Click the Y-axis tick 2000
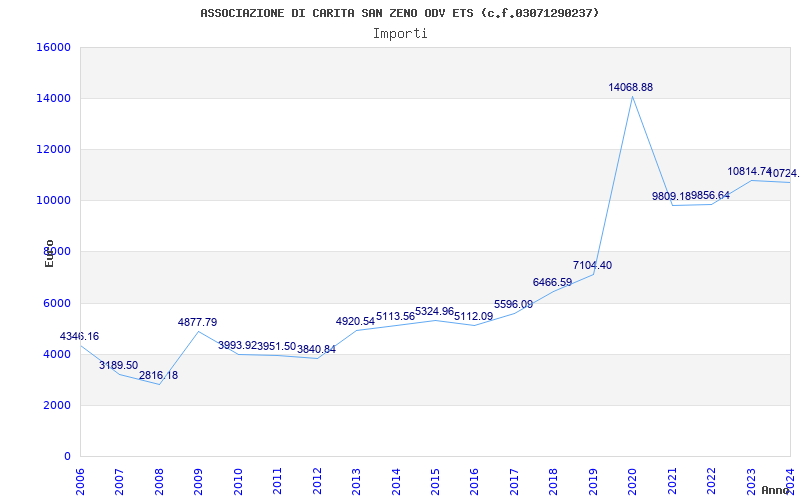Viewport: 800px width, 500px height. click(57, 405)
